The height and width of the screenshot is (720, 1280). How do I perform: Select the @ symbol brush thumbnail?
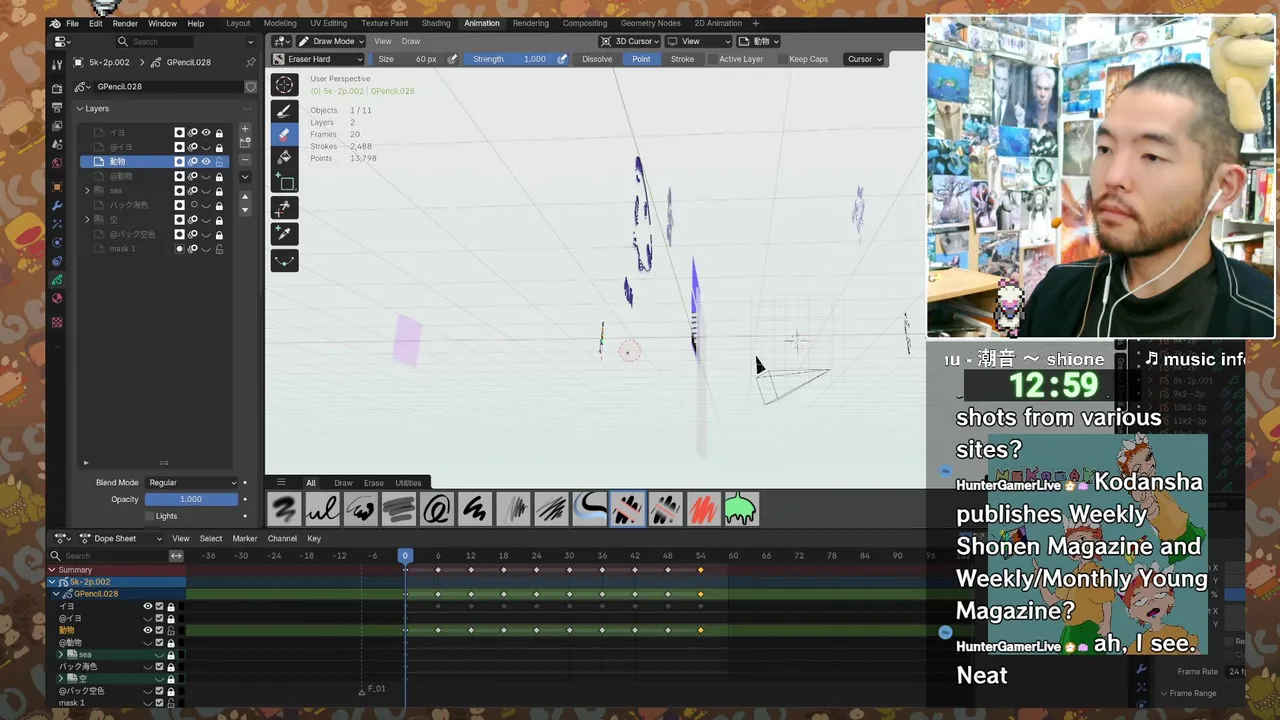437,509
